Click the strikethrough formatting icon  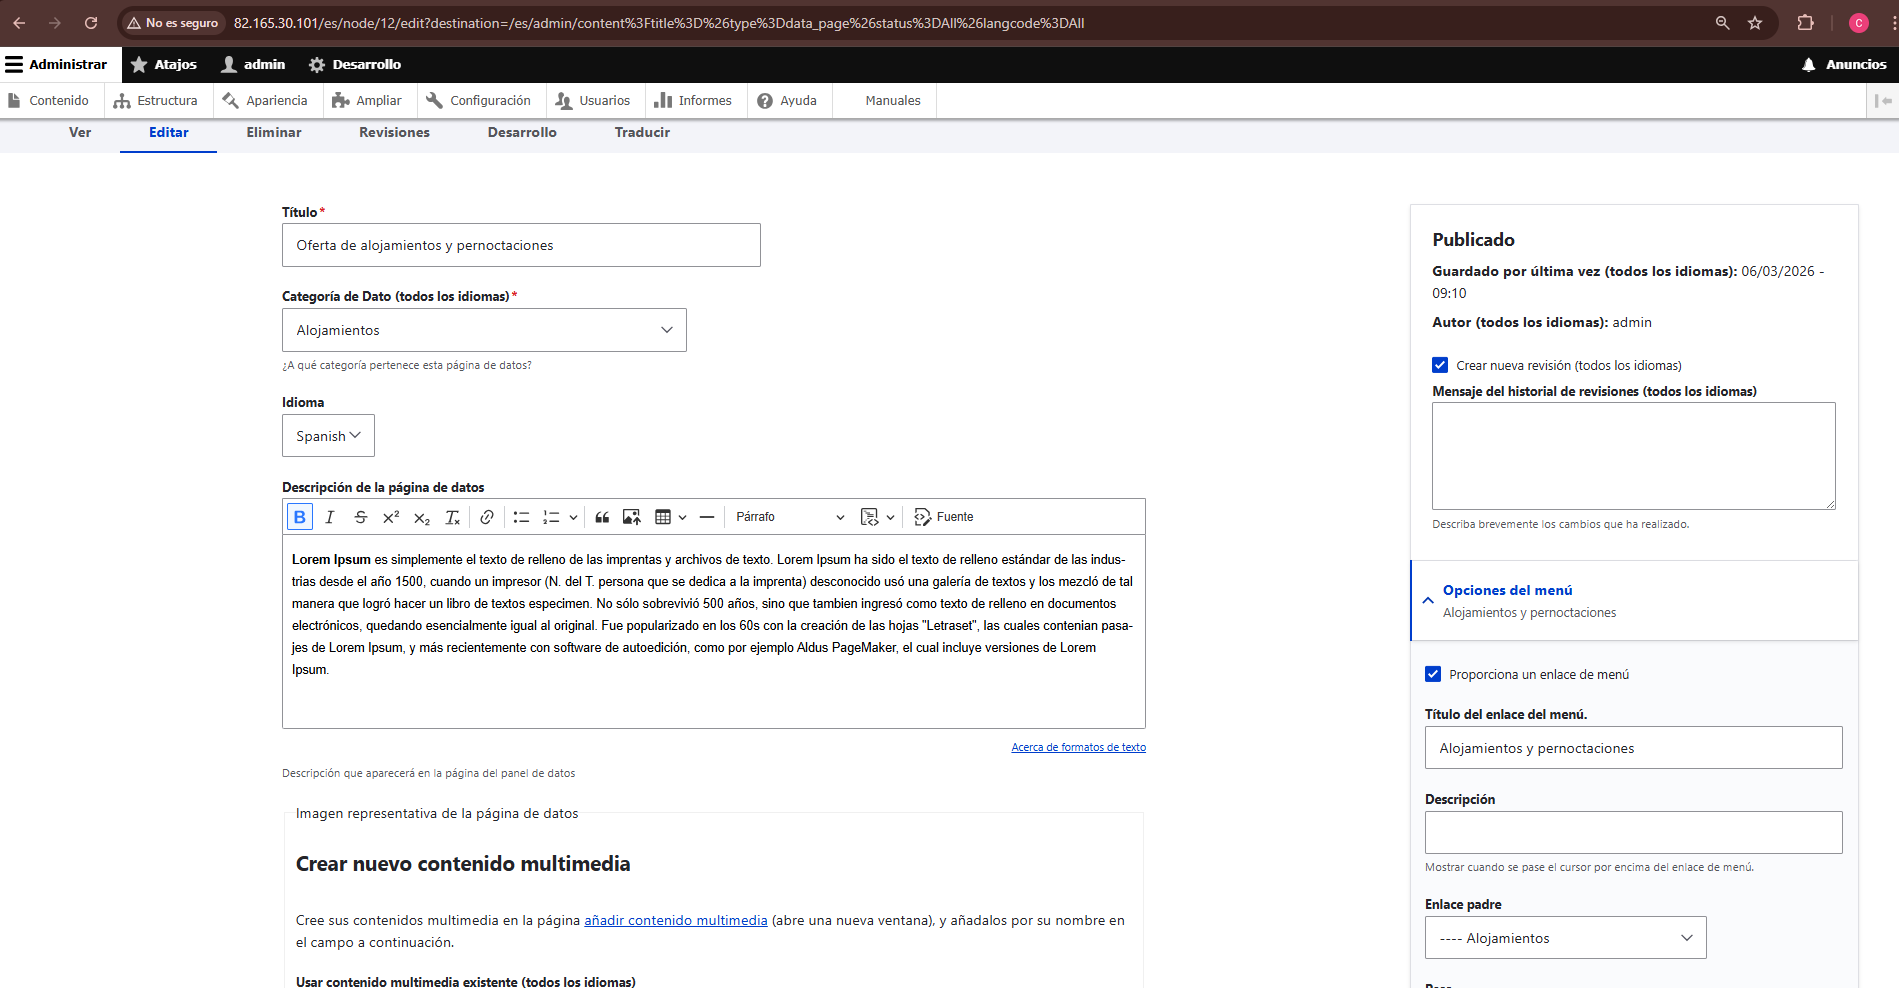[360, 517]
